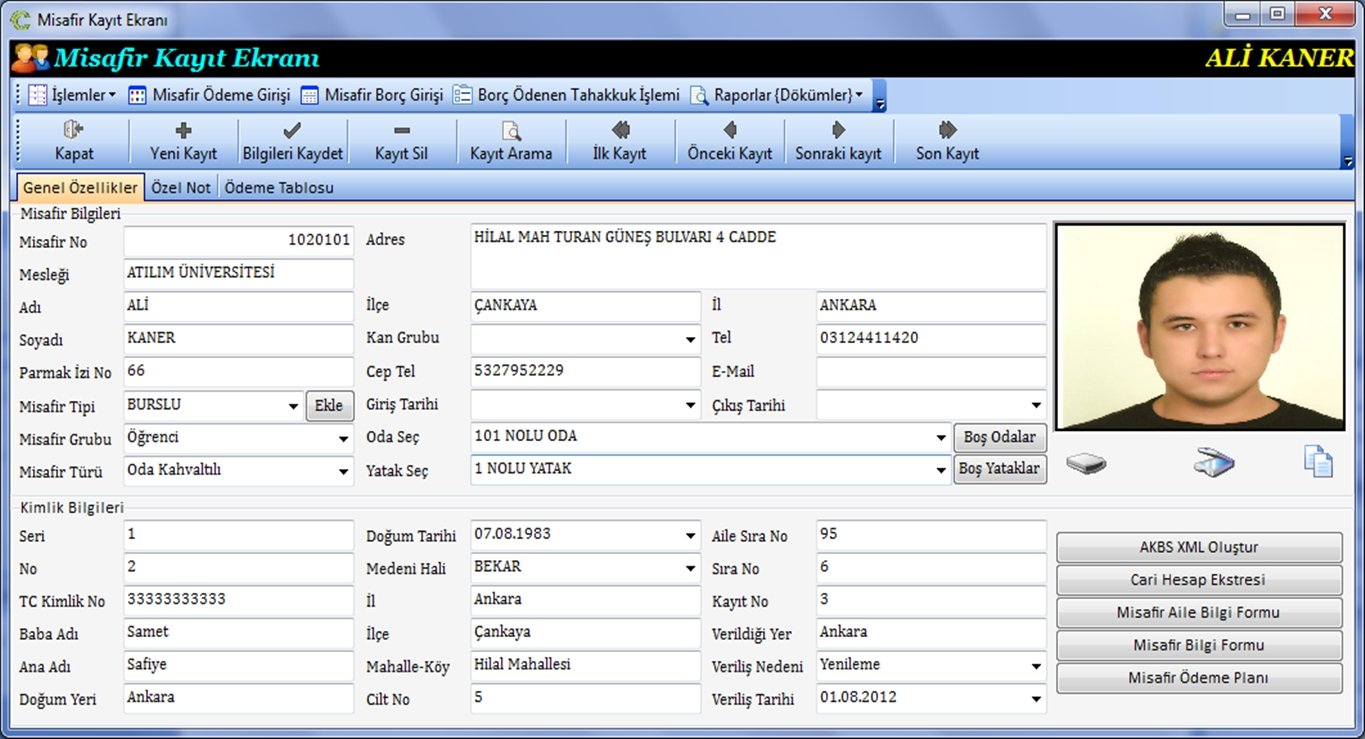
Task: Open the Medeni Hali dropdown
Action: tap(690, 569)
